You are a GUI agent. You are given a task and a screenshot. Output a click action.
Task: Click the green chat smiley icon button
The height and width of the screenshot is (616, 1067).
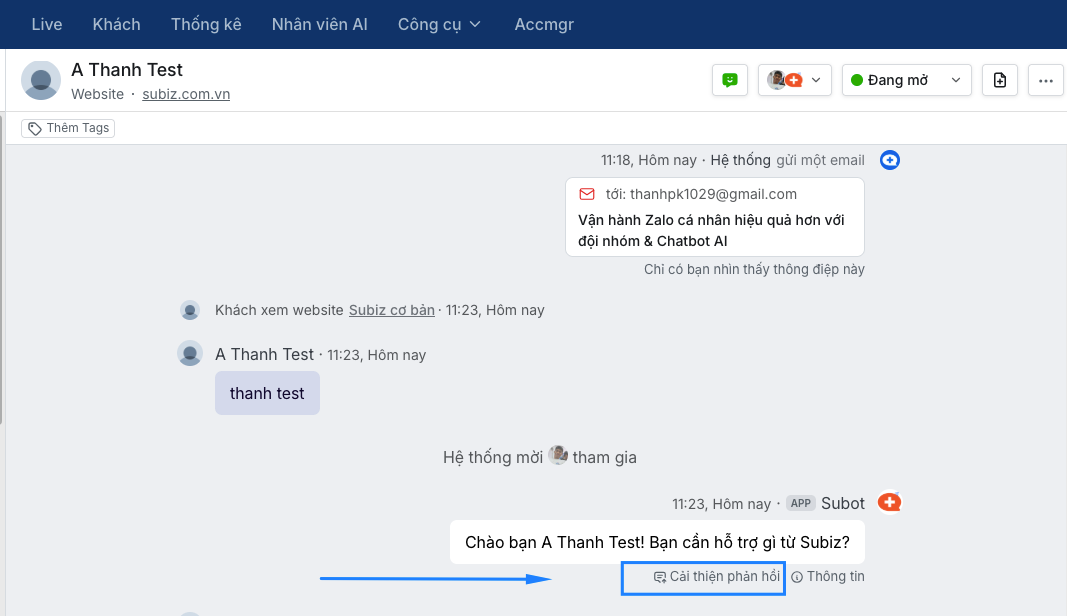click(730, 80)
